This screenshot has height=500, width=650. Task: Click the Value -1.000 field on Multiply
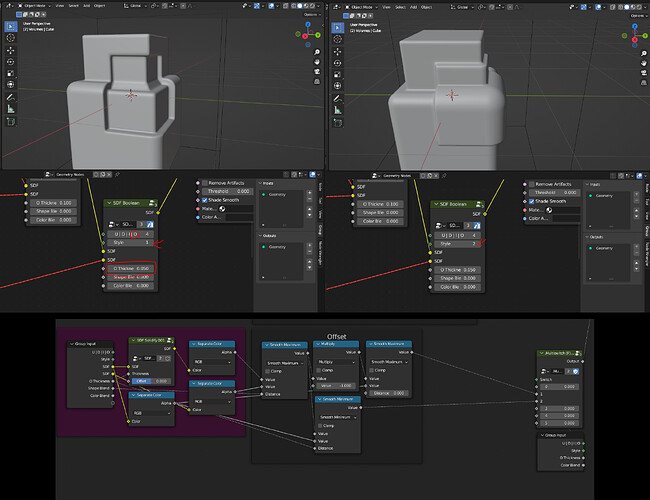[x=337, y=386]
